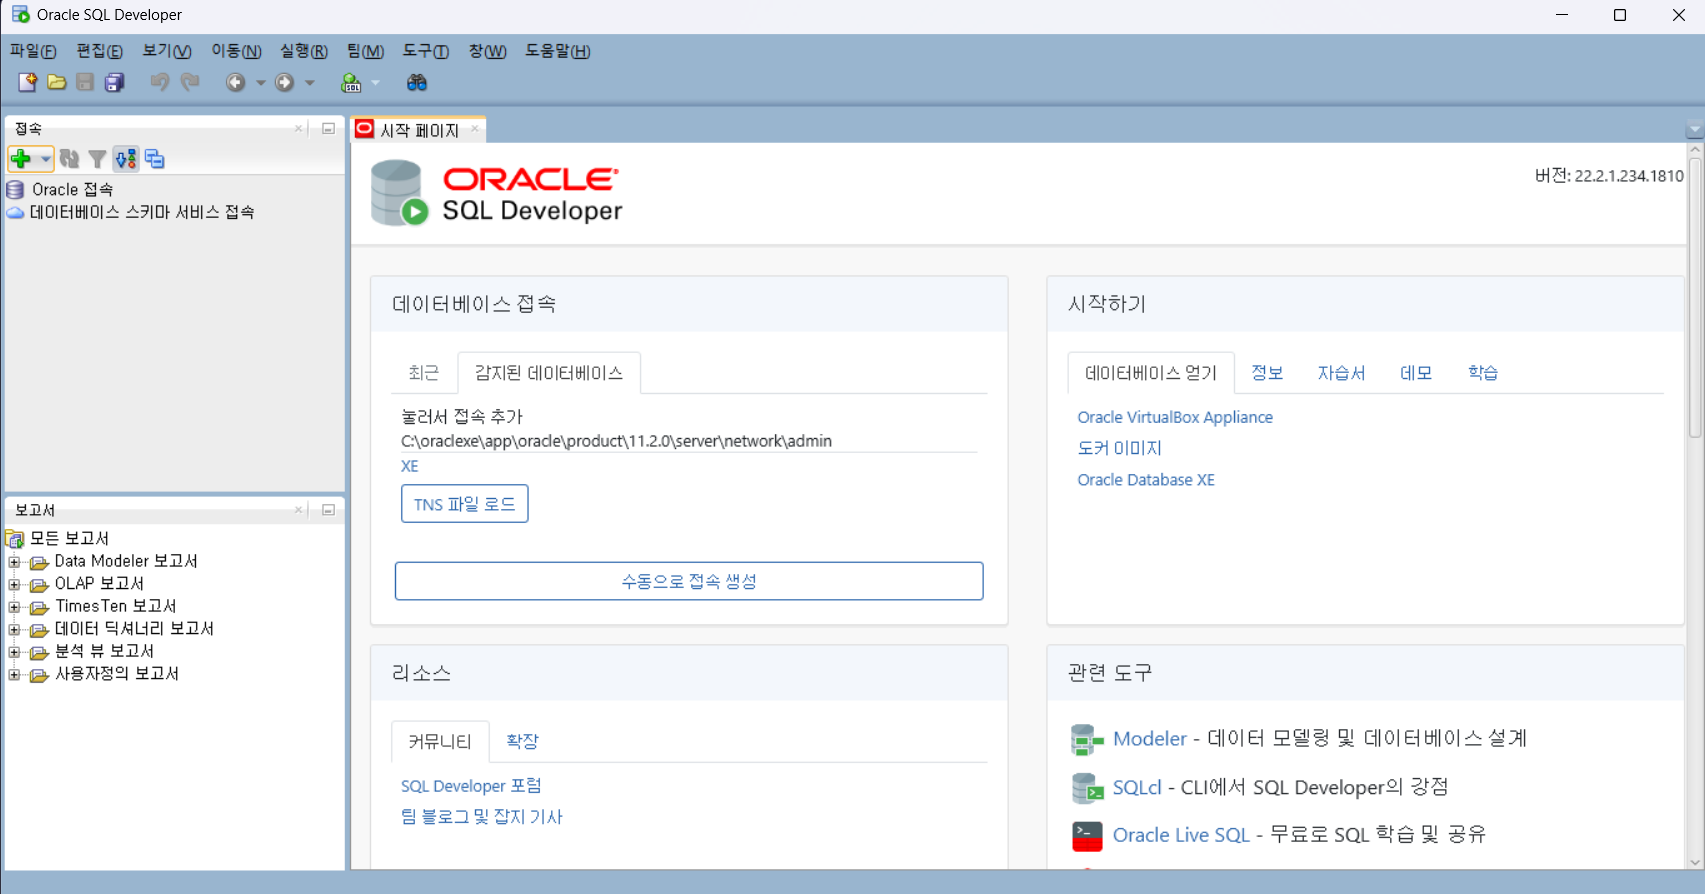Image resolution: width=1705 pixels, height=894 pixels.
Task: Minimize the 접속 panel
Action: pos(328,129)
